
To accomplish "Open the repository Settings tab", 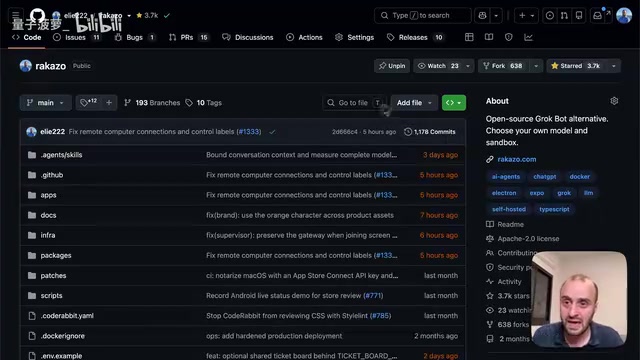I will 354,37.
